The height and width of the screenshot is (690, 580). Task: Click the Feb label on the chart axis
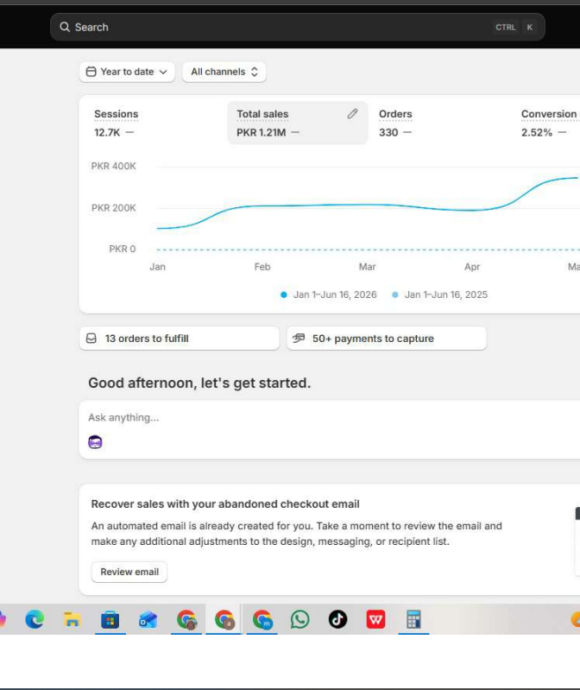[262, 267]
